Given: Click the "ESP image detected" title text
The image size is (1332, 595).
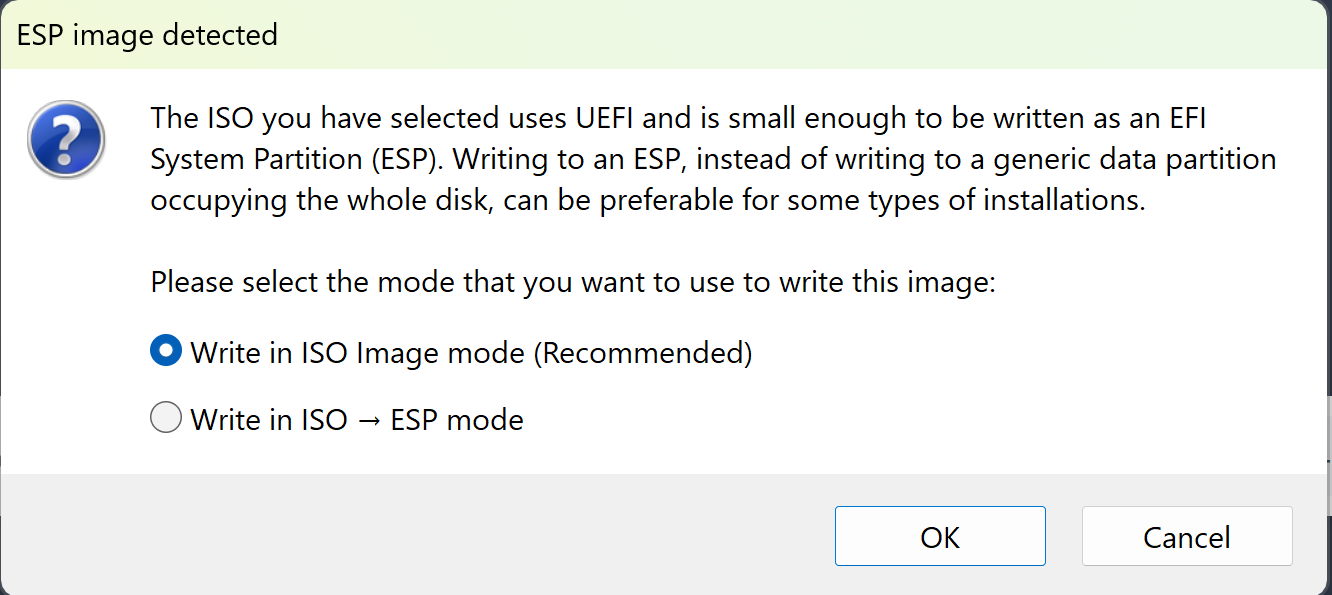Looking at the screenshot, I should (148, 35).
